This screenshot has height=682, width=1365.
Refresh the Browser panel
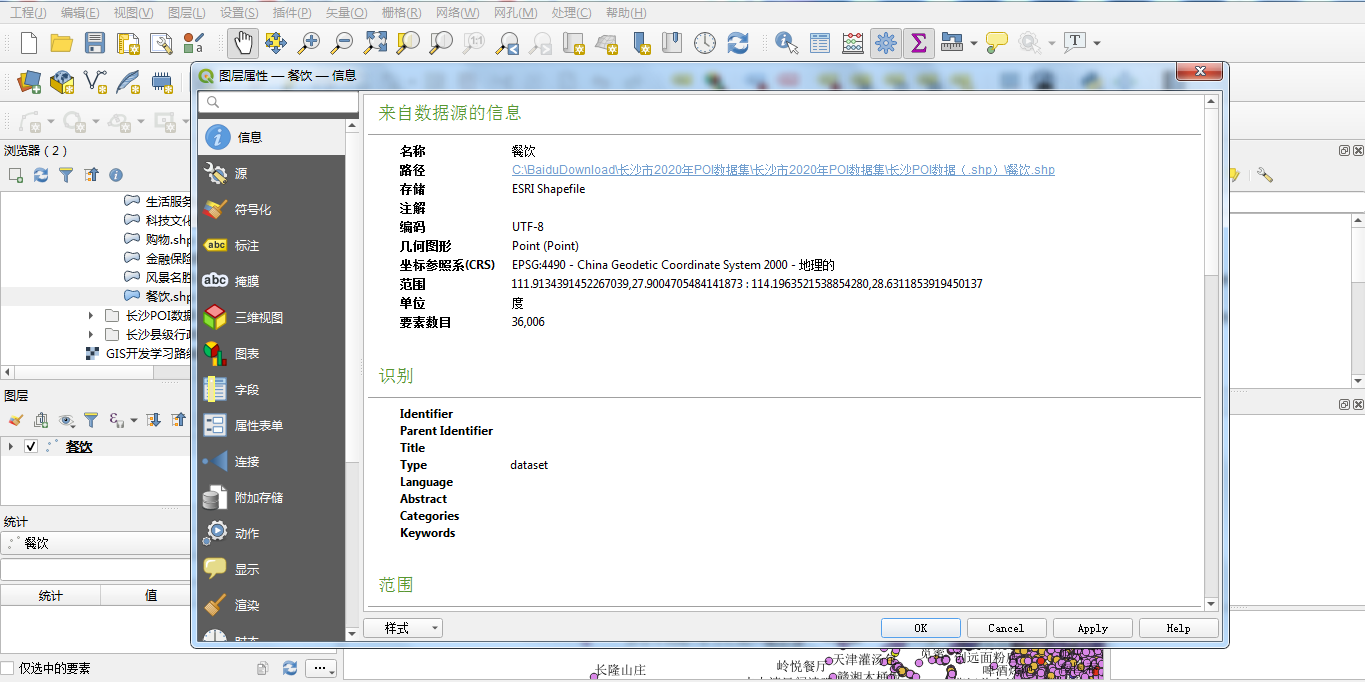pos(41,175)
